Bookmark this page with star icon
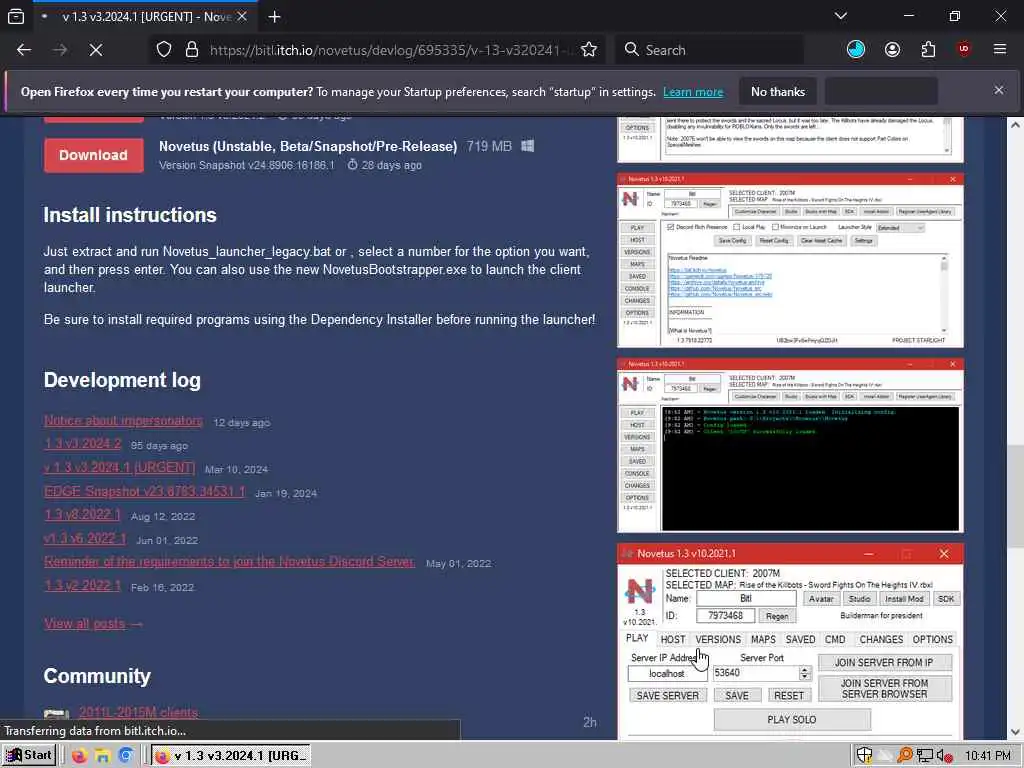This screenshot has width=1024, height=768. coord(589,50)
